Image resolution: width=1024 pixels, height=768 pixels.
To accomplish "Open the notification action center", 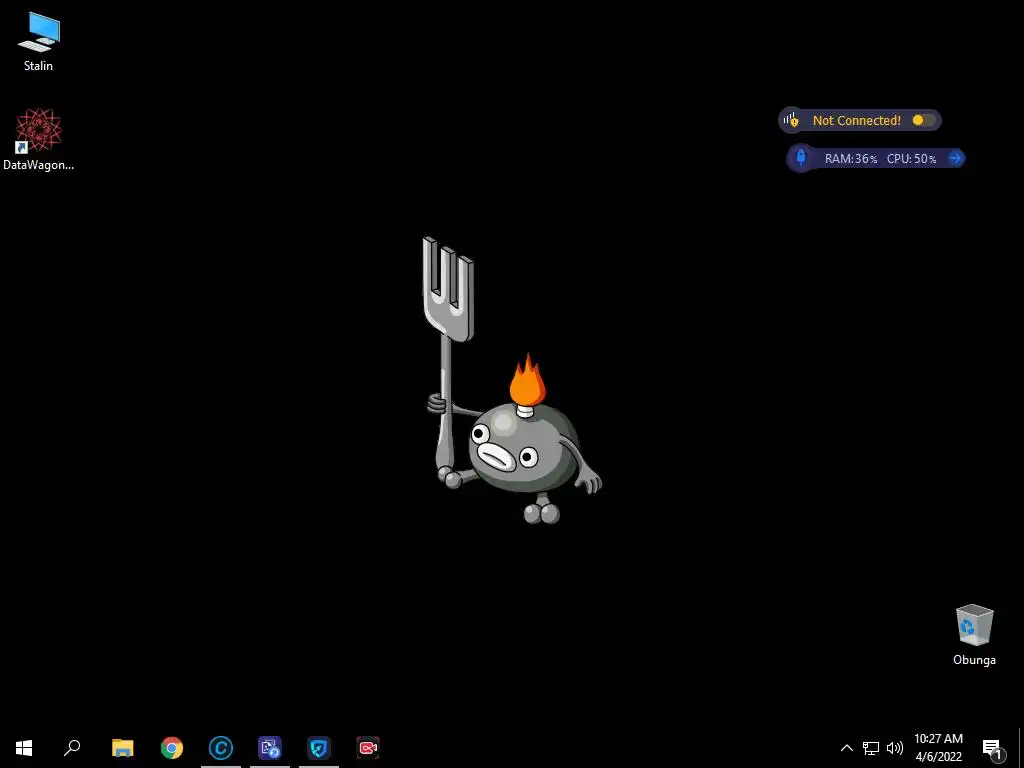I will 991,748.
